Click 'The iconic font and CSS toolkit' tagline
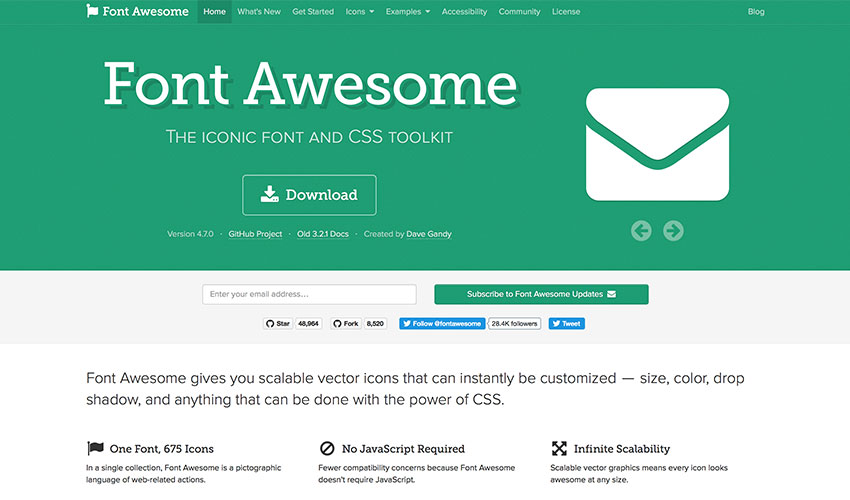850x500 pixels. pyautogui.click(x=309, y=137)
